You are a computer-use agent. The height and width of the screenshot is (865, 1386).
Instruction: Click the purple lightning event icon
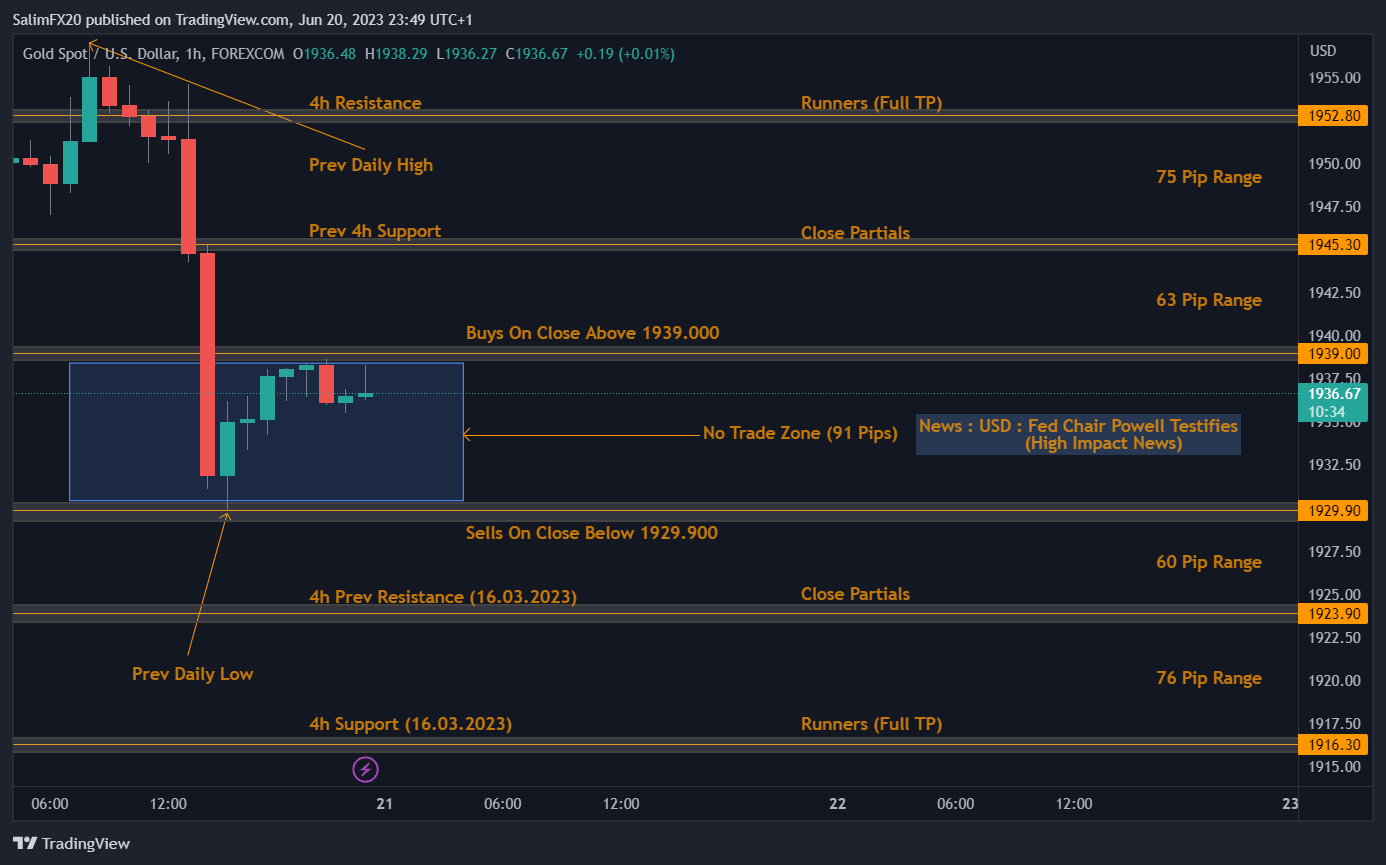366,769
